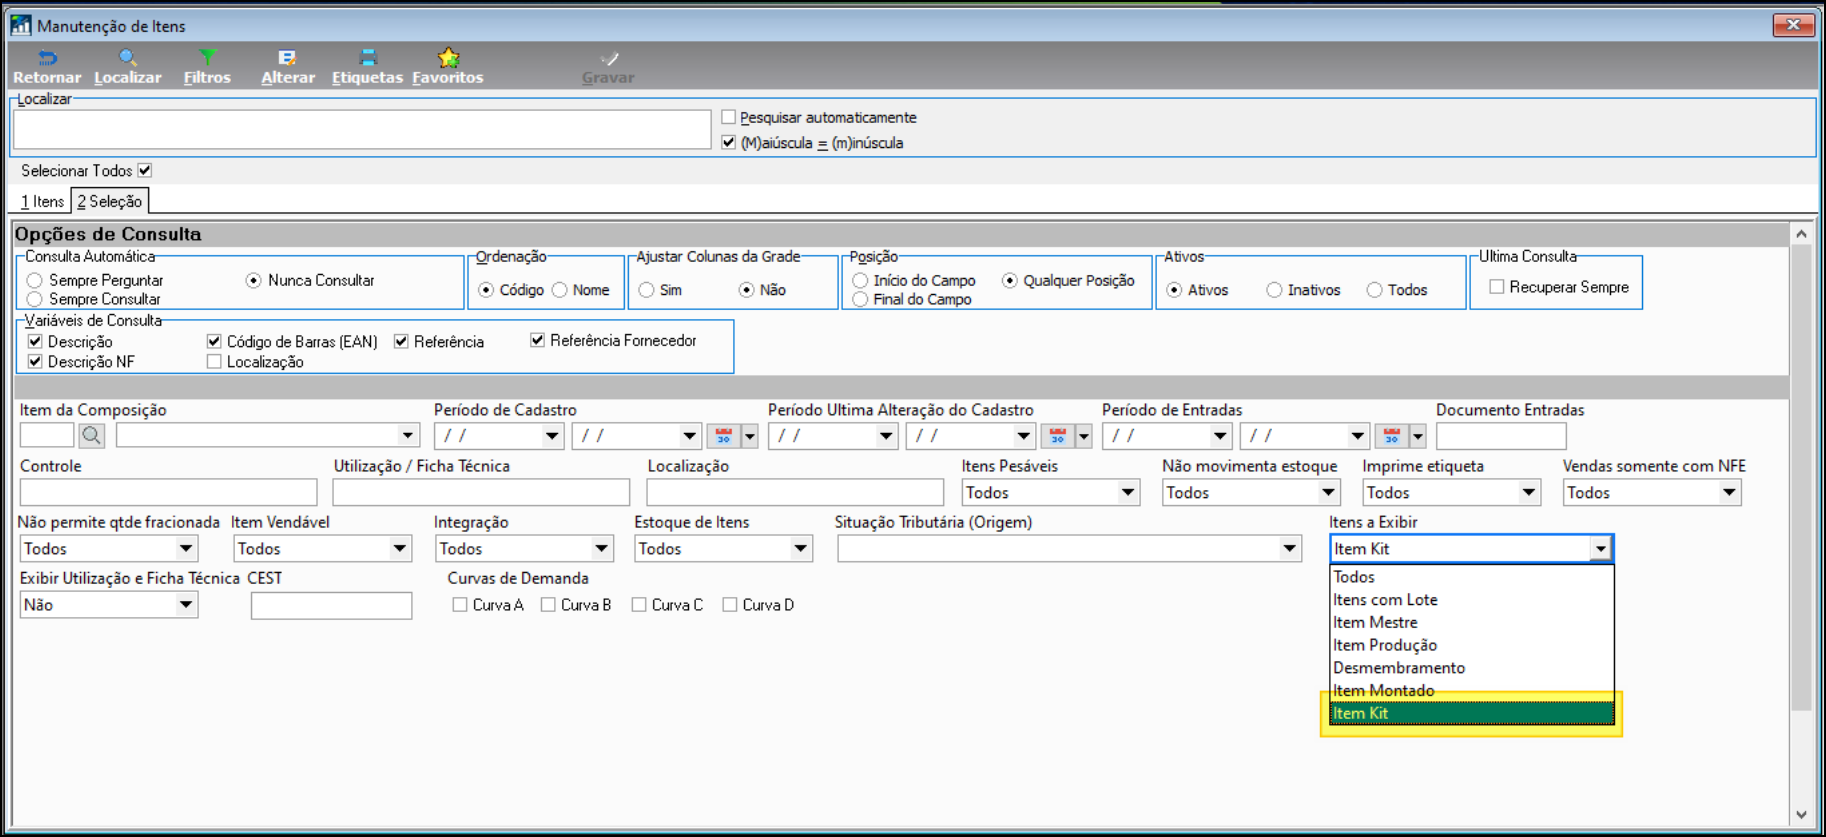Choose Sim for Ajustar Colunas da Grade
This screenshot has height=837, width=1826.
coord(647,290)
